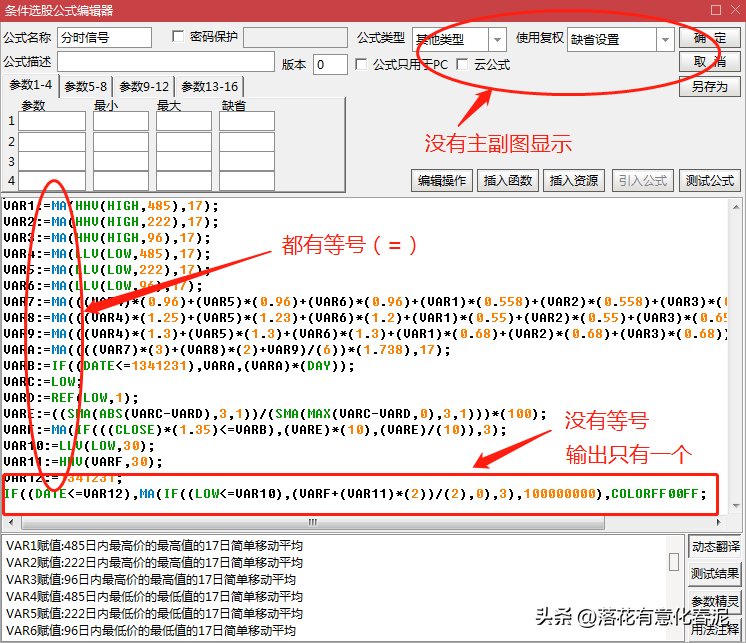Click the translation panel scrollbar thumb
Image resolution: width=746 pixels, height=643 pixels.
coord(674,562)
